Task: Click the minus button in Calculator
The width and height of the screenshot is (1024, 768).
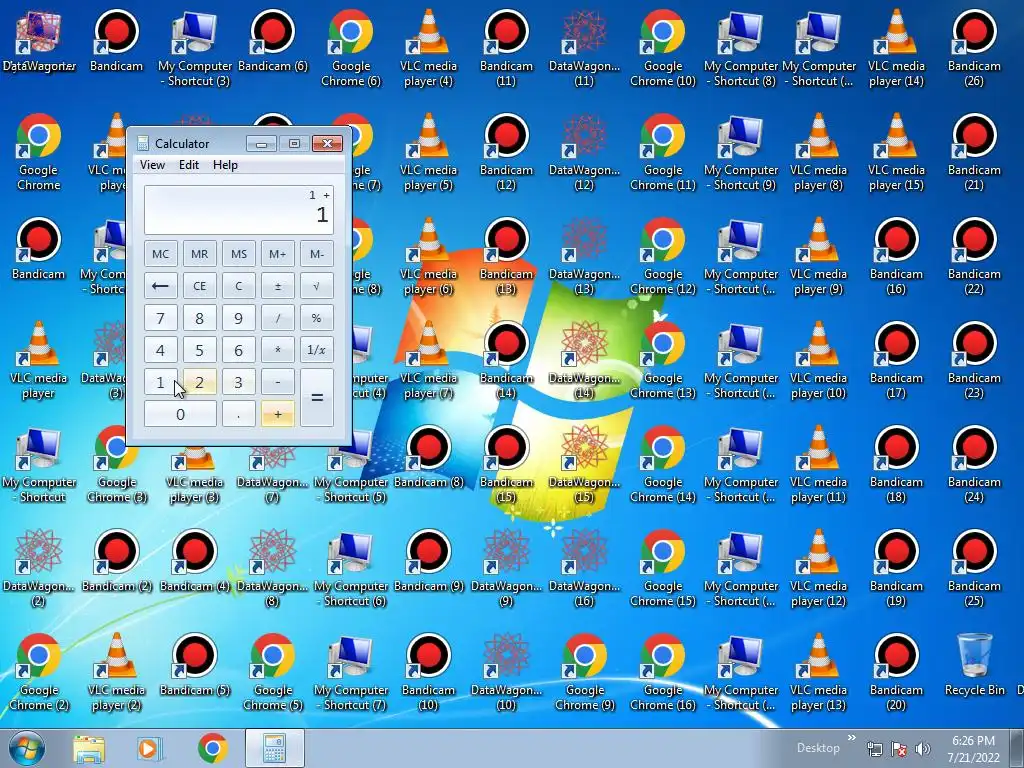Action: (x=278, y=382)
